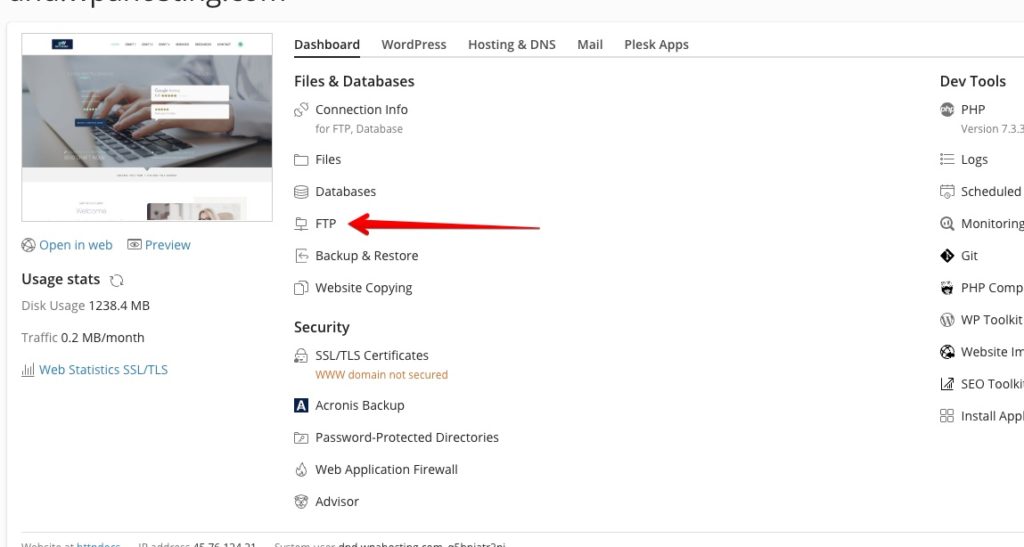
Task: Click the Disk Usage 1238.4 MB value
Action: coord(119,305)
